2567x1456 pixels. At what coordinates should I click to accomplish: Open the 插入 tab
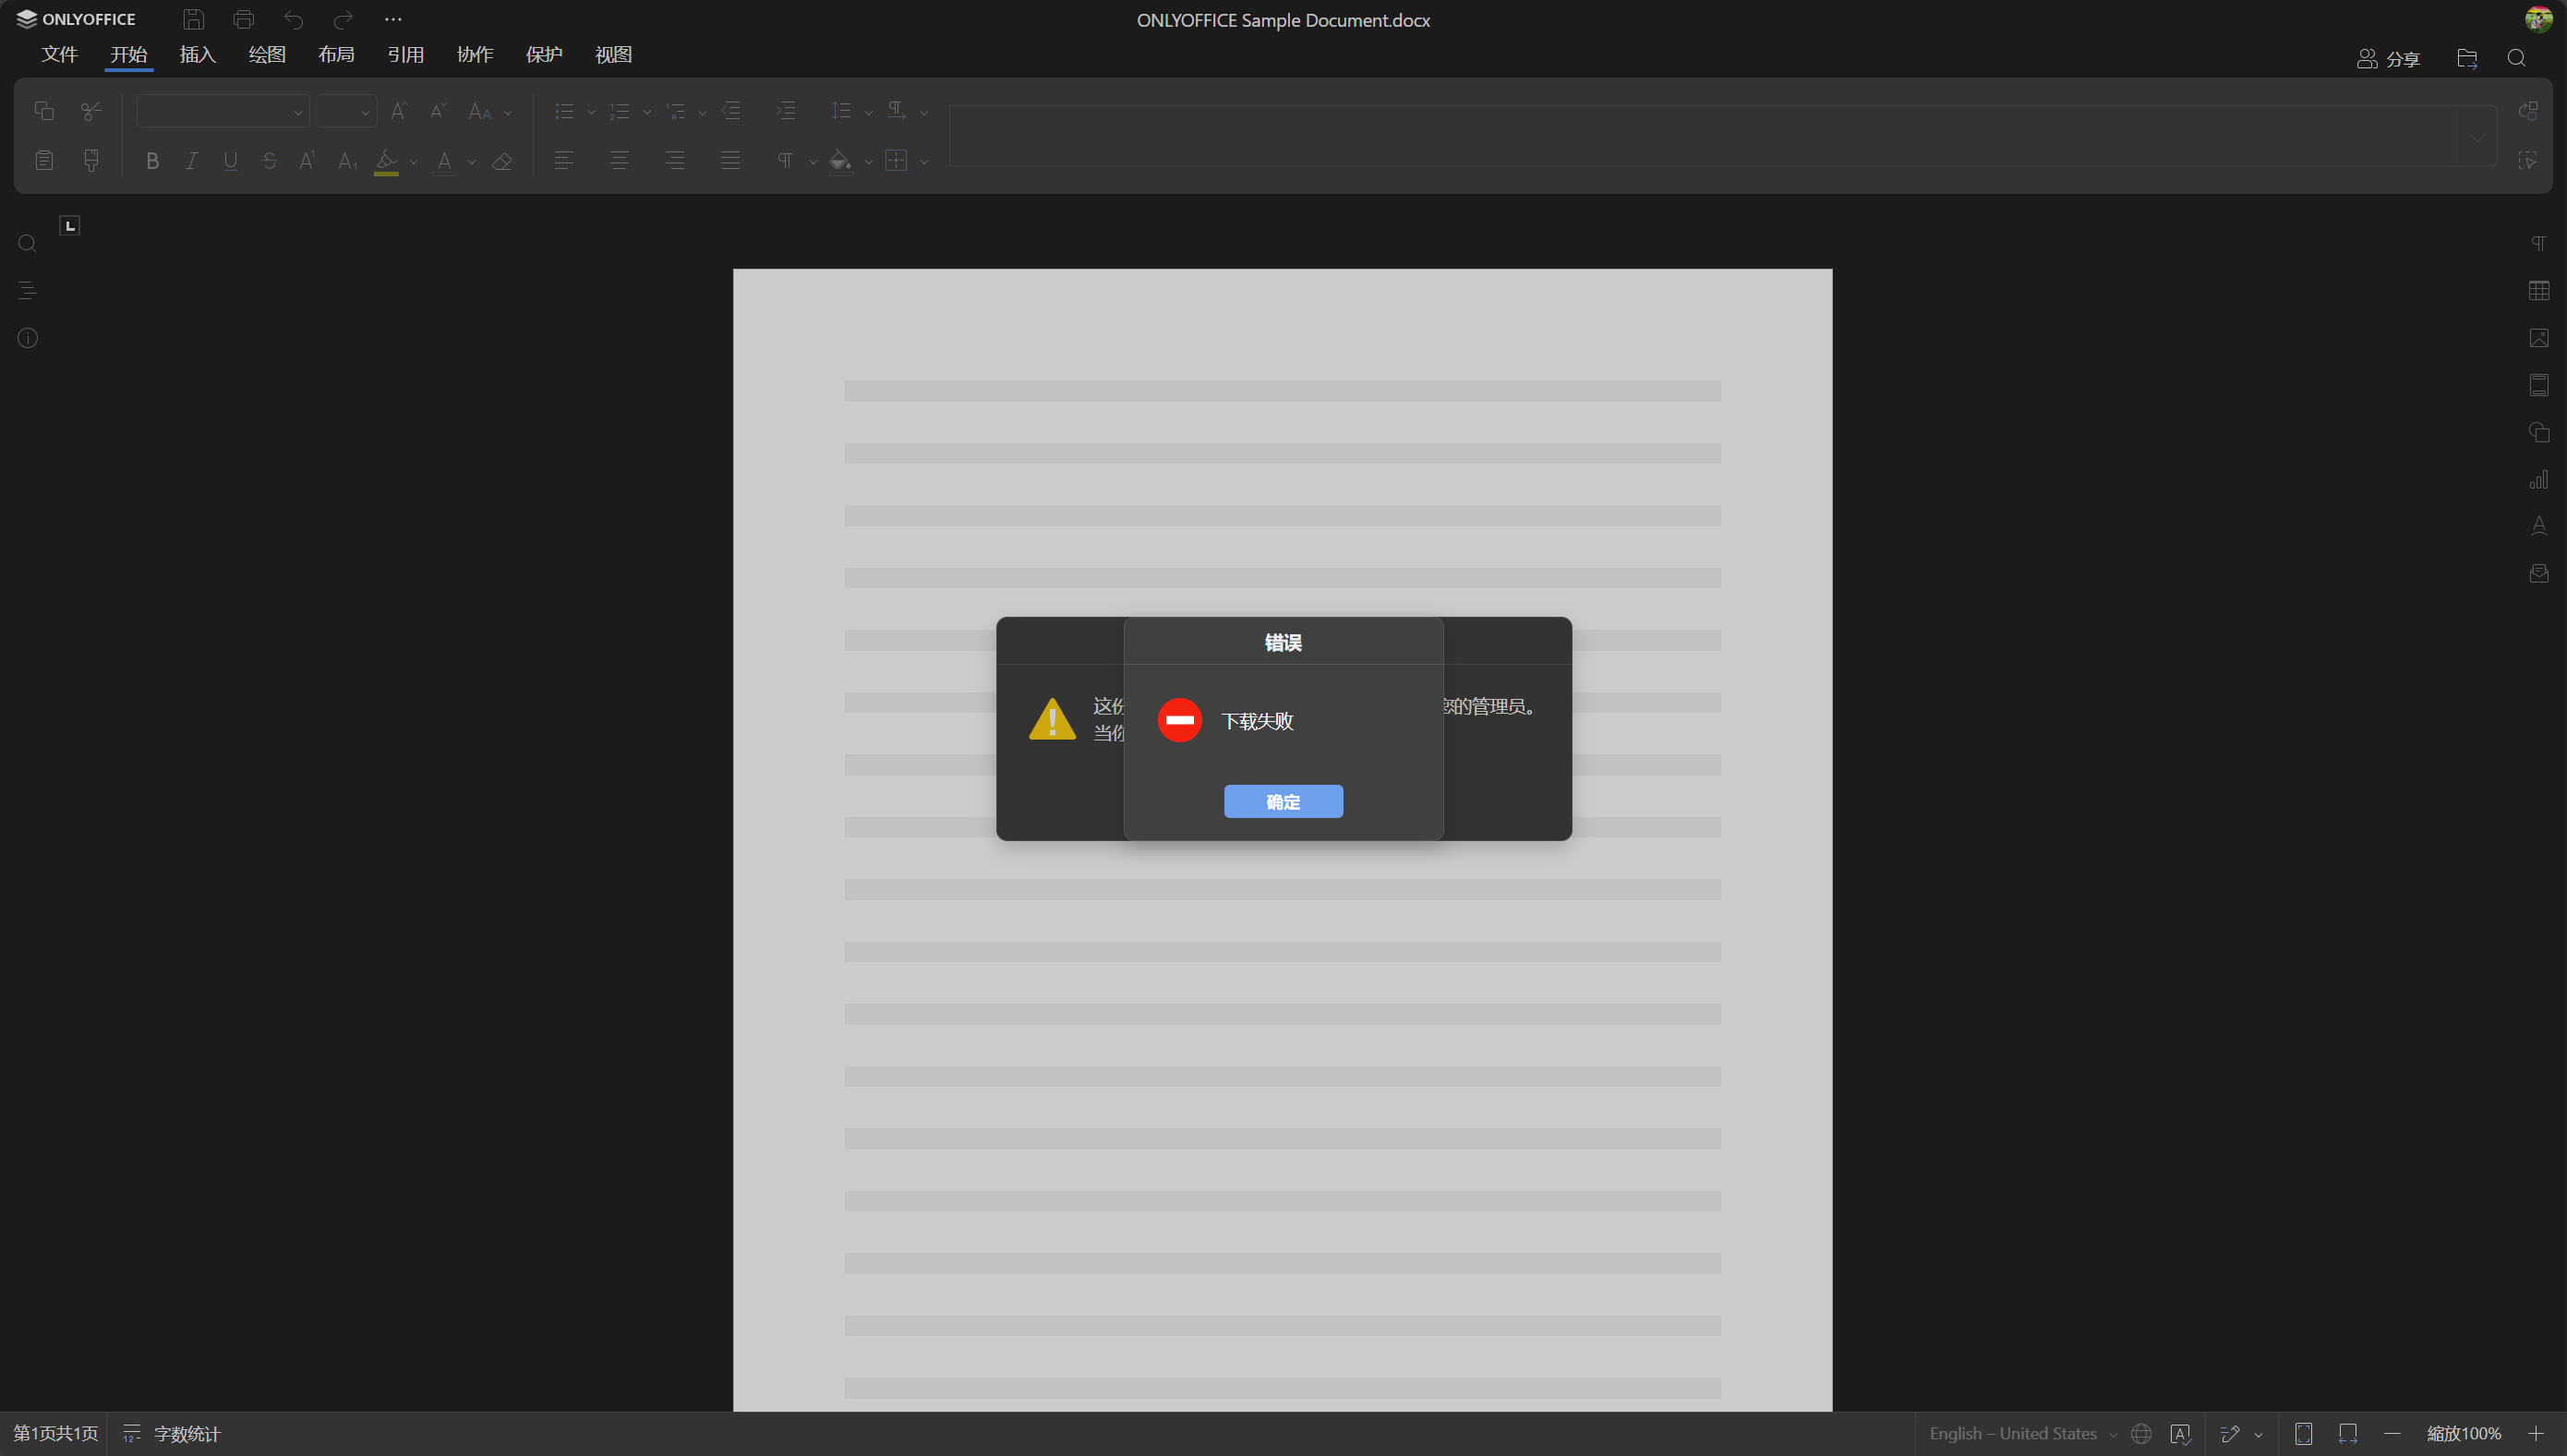tap(197, 55)
